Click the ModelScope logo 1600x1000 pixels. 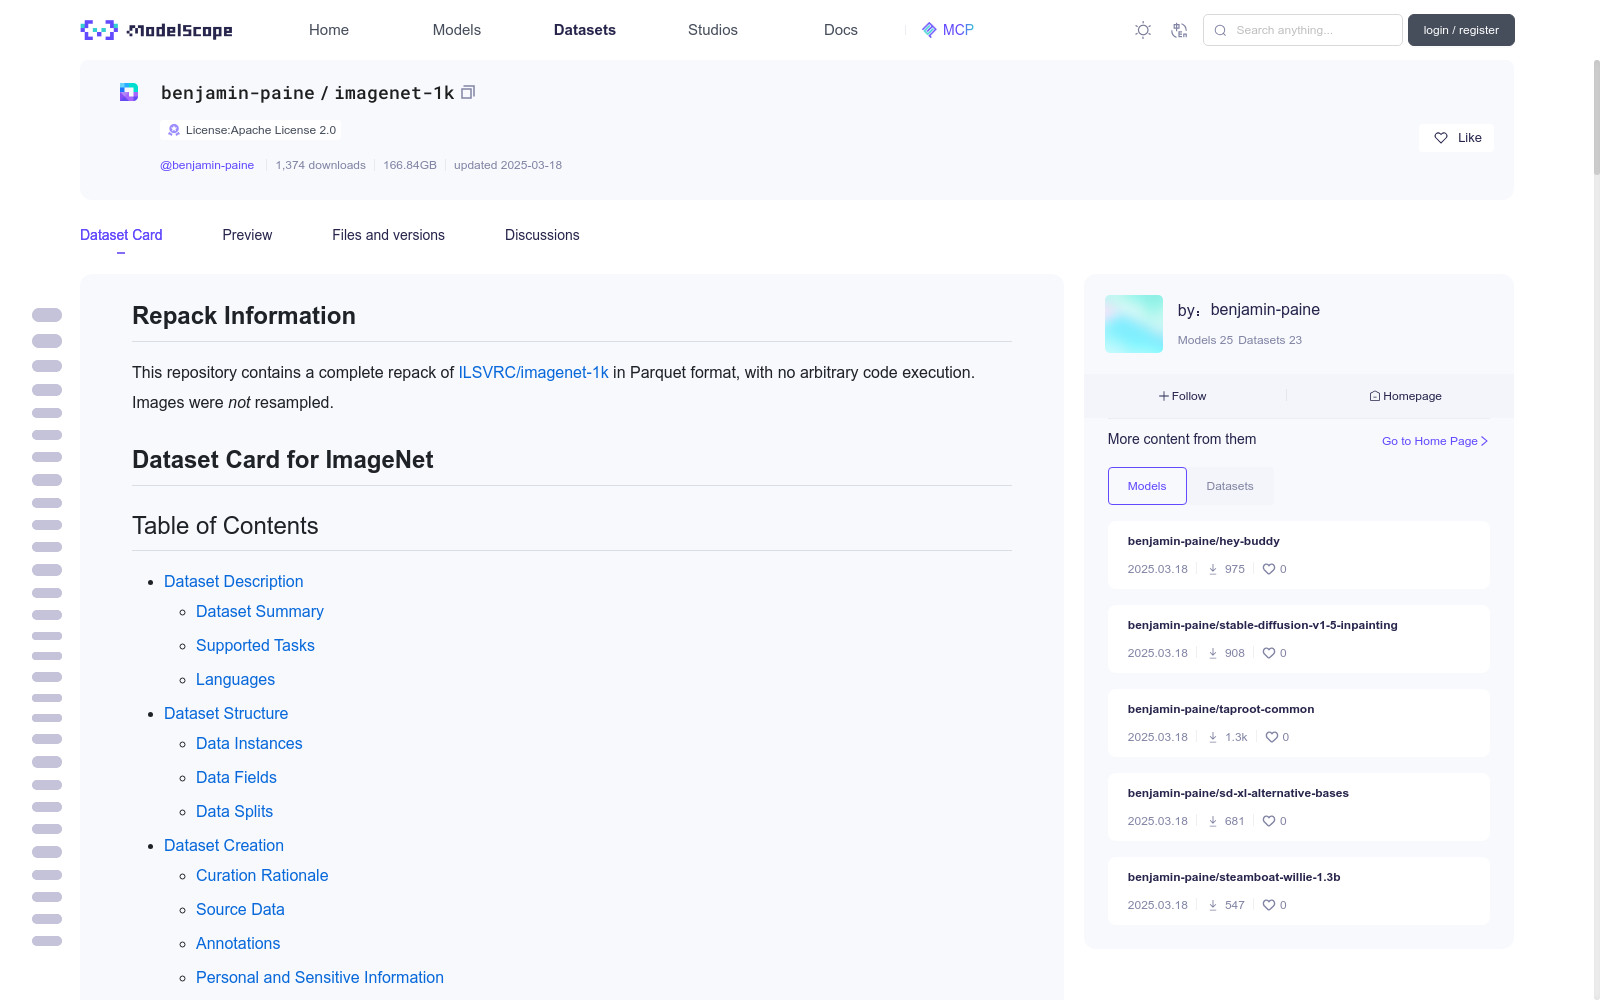pos(157,30)
